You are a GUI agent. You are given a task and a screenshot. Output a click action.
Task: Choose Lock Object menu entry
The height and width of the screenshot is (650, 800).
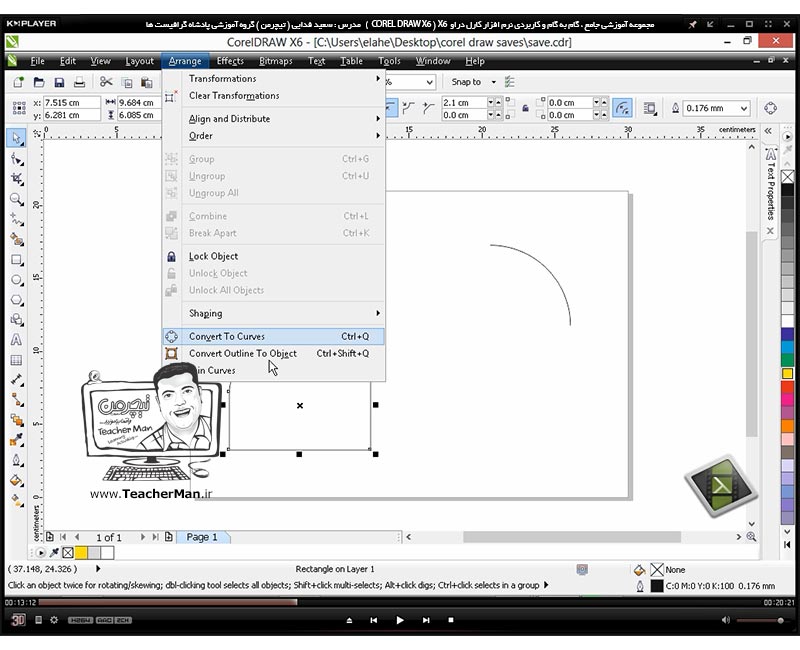click(x=273, y=256)
